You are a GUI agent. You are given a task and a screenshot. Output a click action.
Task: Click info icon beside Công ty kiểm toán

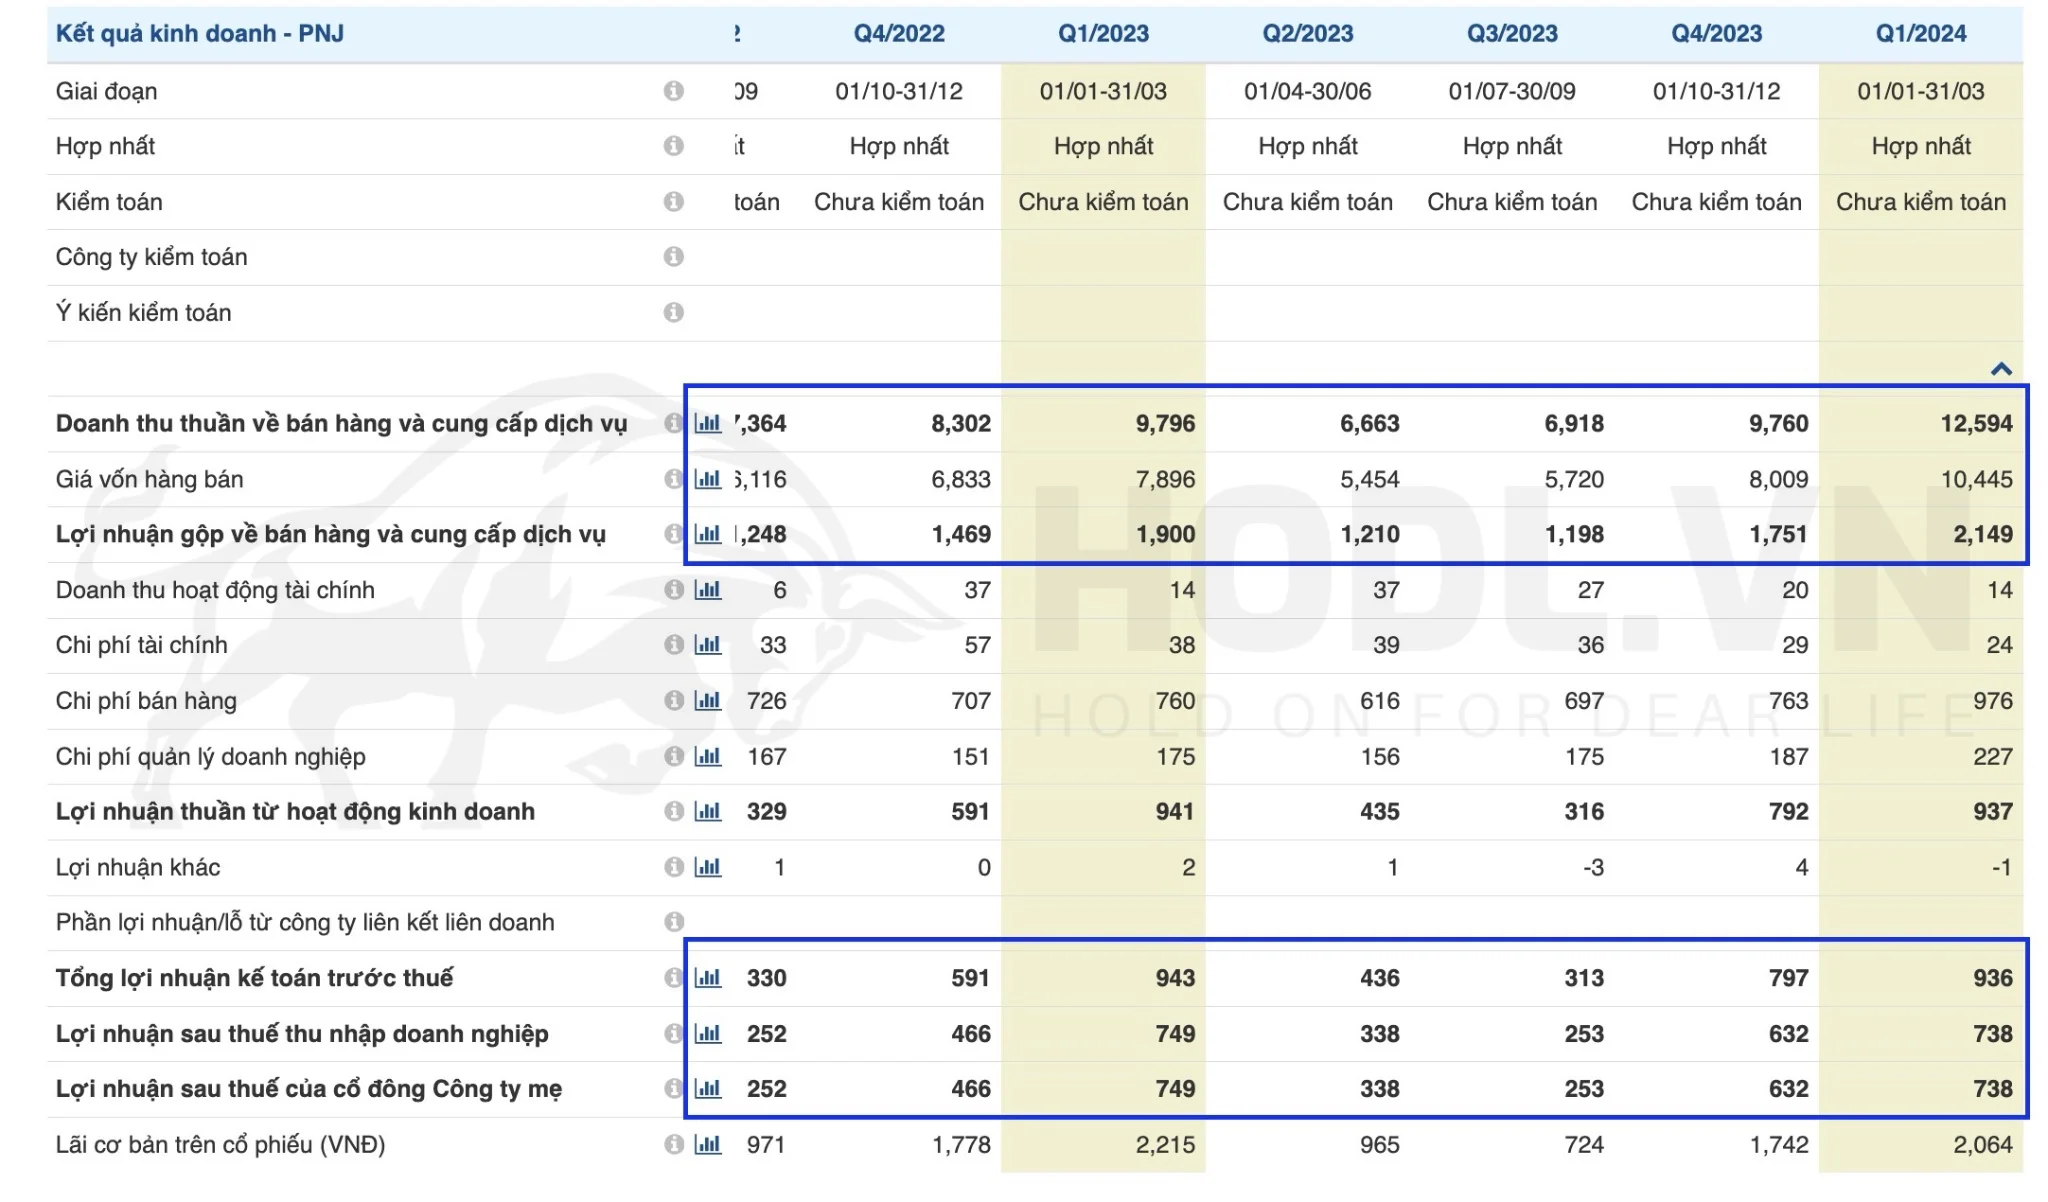point(674,257)
